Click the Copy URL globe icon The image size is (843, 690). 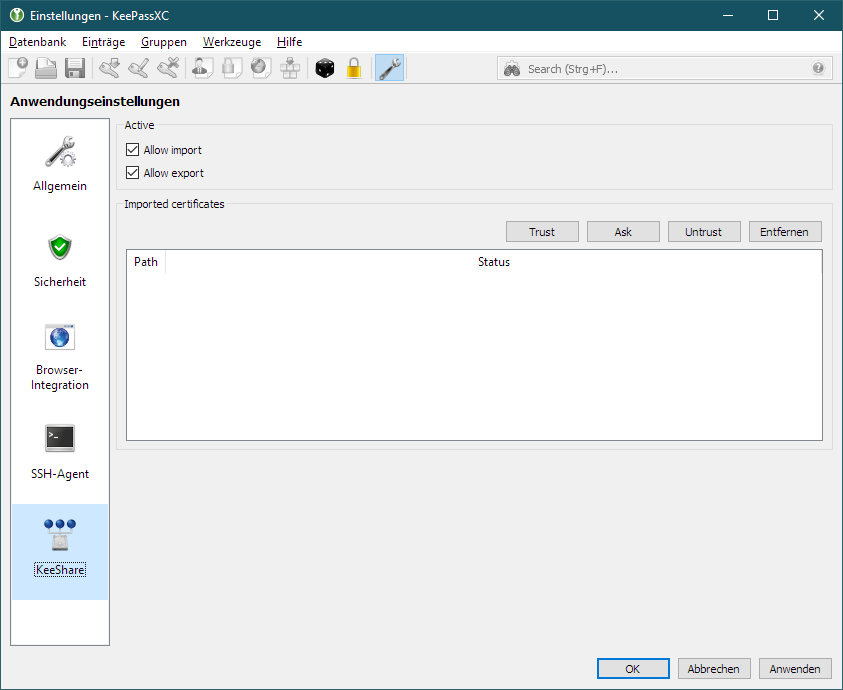[x=261, y=68]
